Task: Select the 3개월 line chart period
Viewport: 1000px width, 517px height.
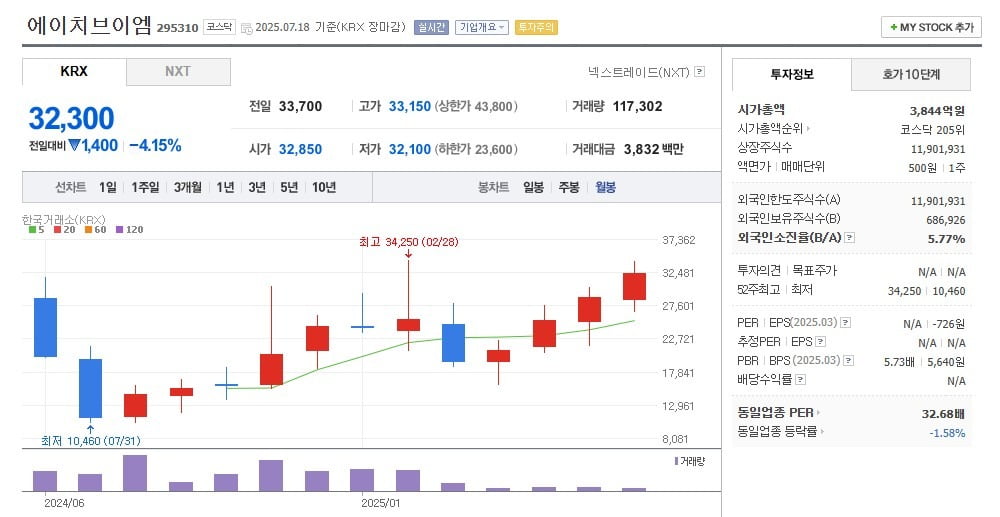Action: (188, 187)
